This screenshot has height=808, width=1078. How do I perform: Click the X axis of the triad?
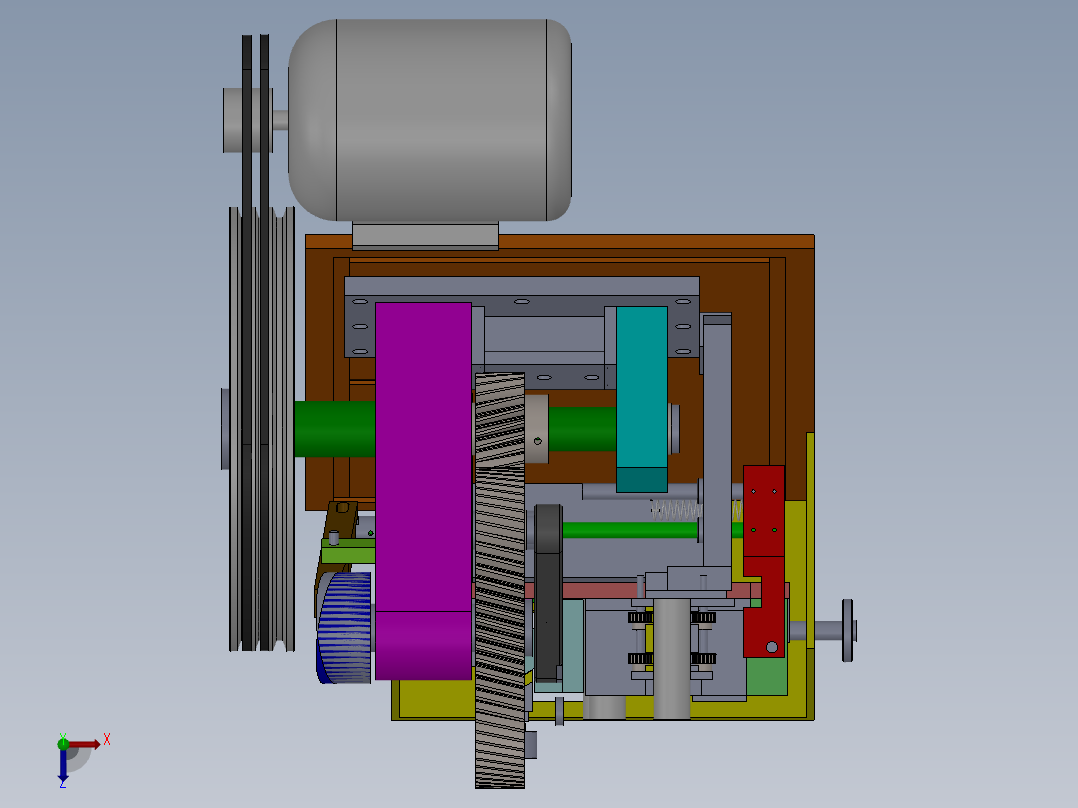(x=86, y=744)
